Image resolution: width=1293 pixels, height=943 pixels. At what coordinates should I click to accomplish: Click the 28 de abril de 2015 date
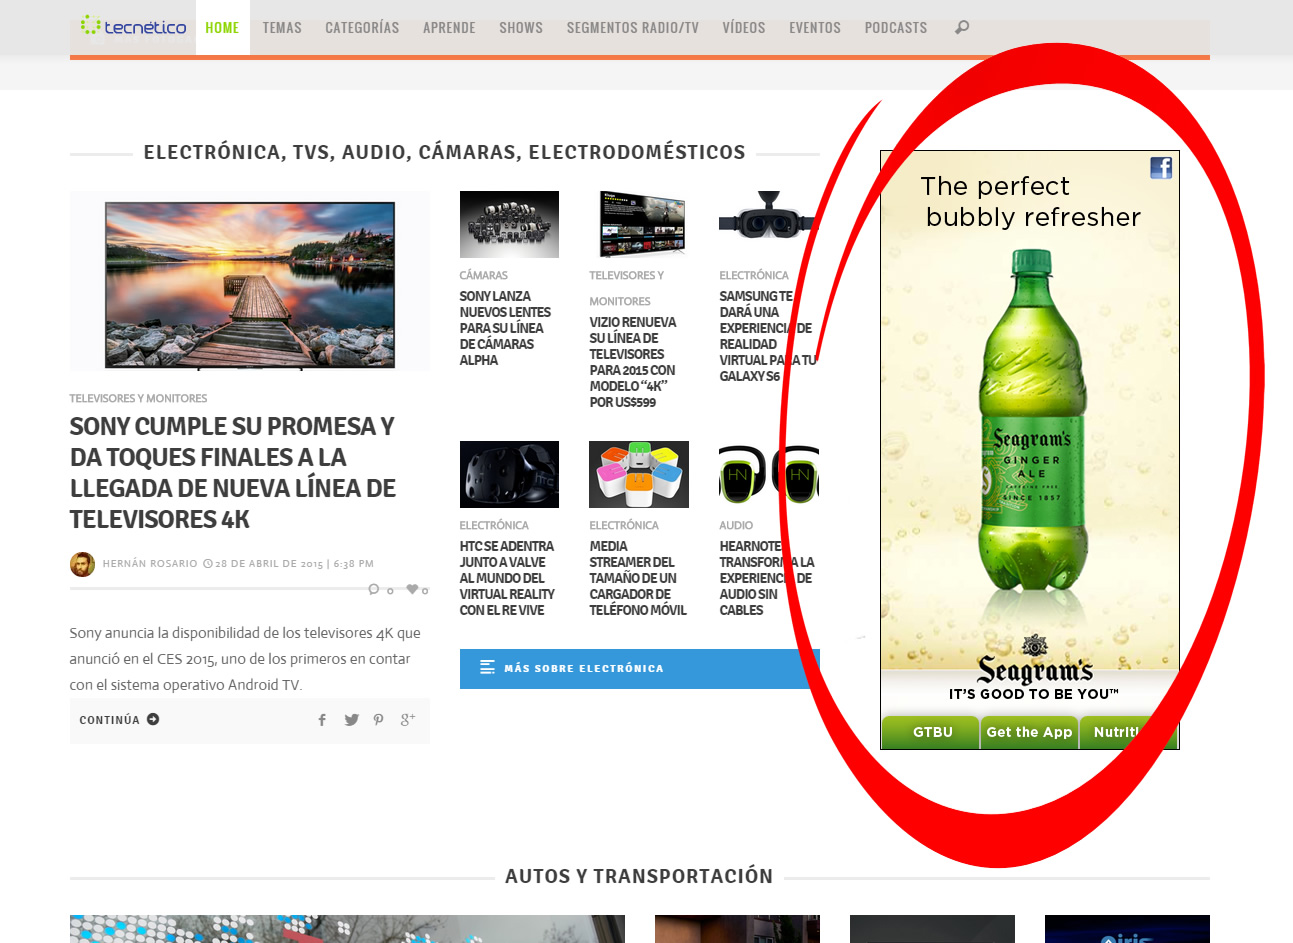pos(269,564)
